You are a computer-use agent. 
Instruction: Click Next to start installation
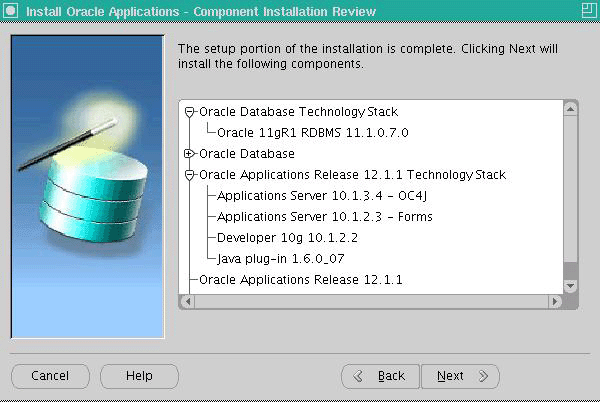tap(460, 376)
